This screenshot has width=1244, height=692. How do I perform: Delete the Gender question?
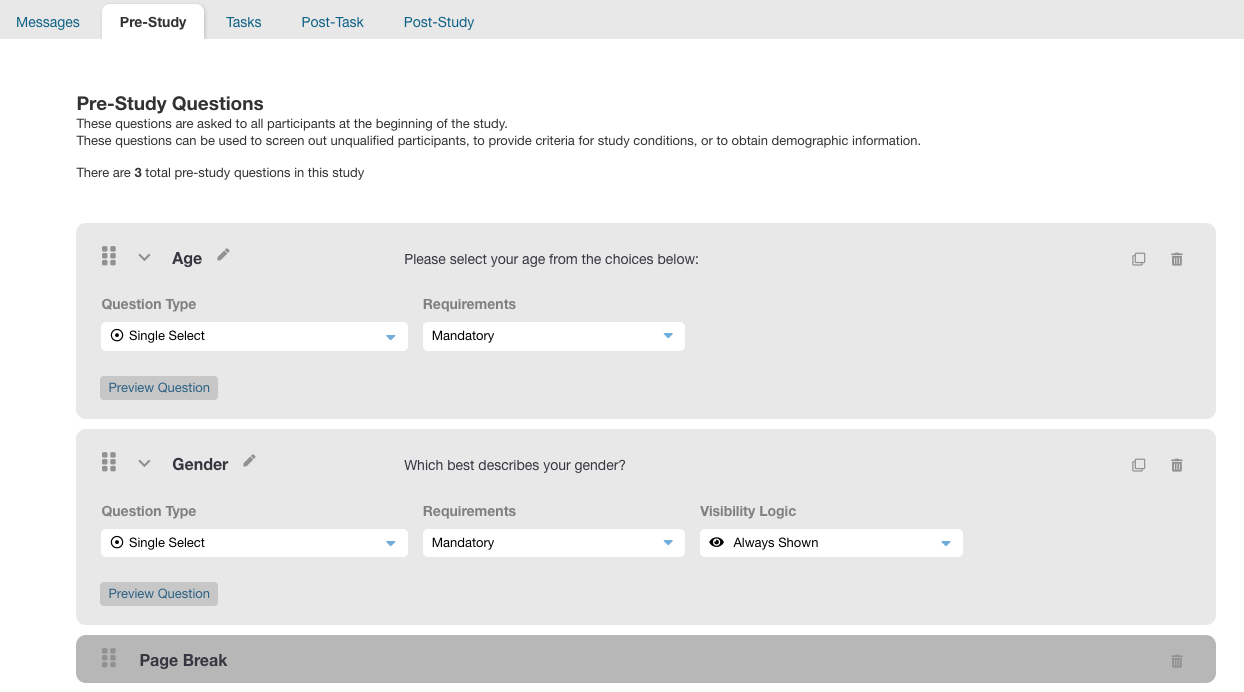[x=1177, y=465]
